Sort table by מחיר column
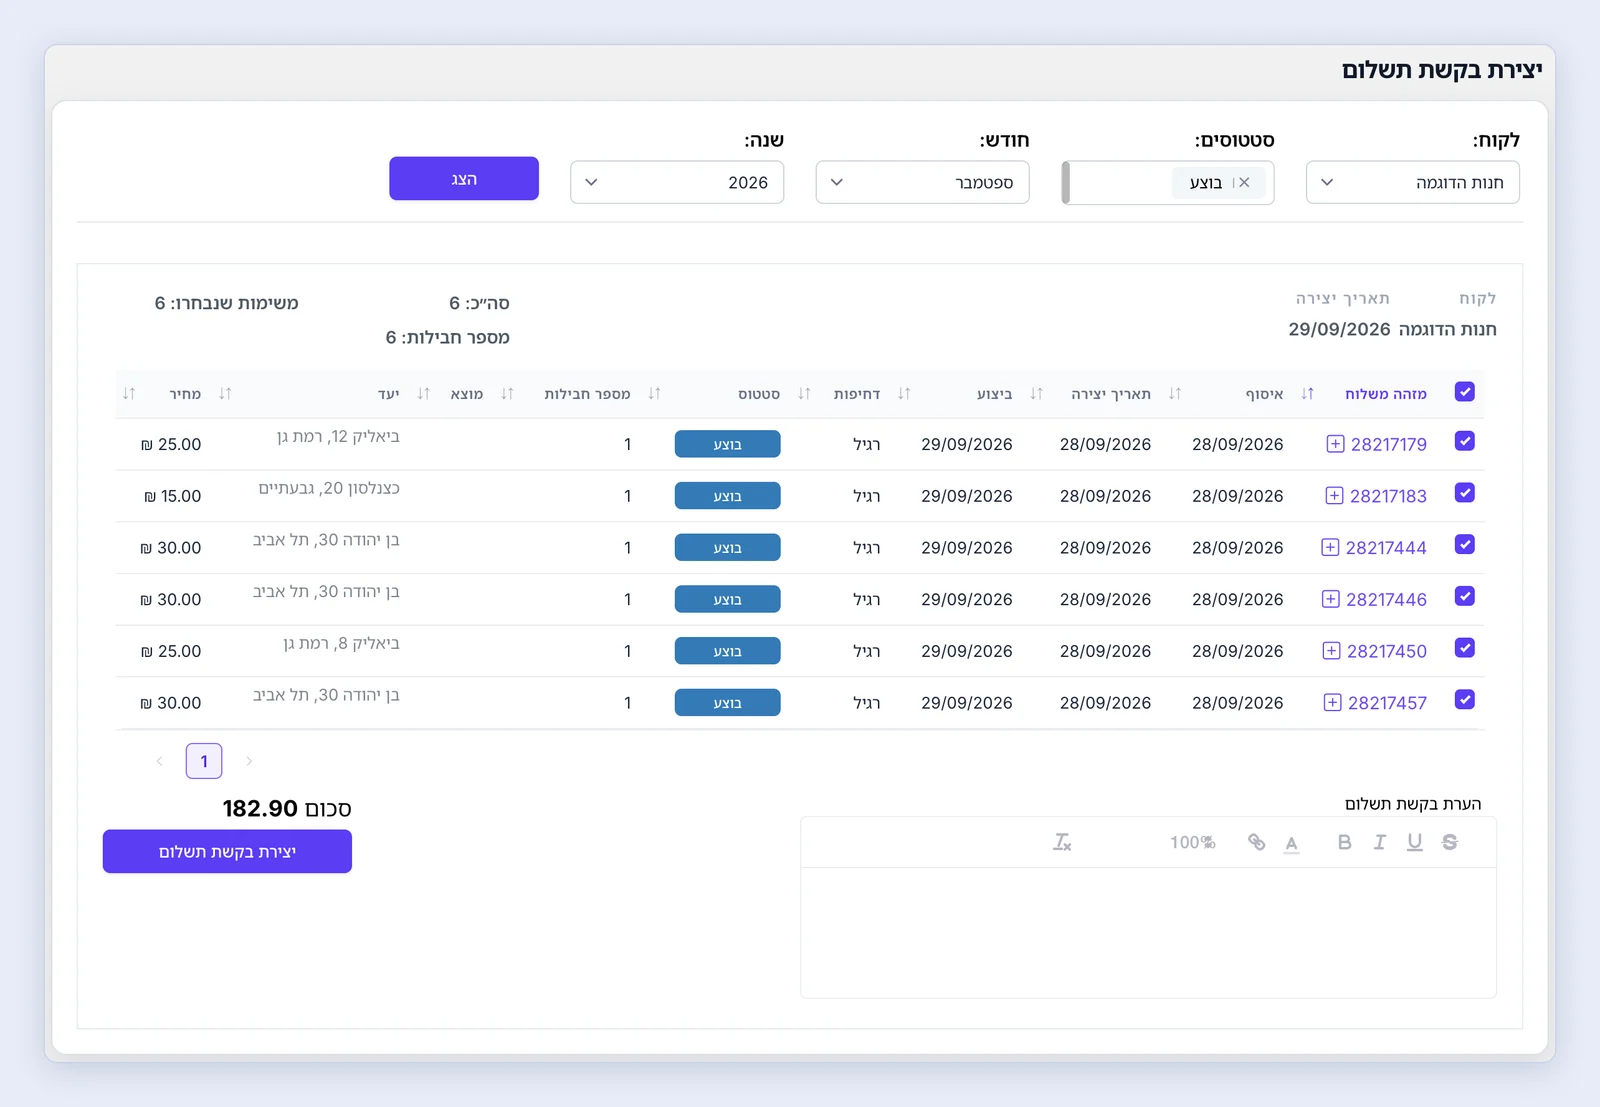The width and height of the screenshot is (1600, 1107). pyautogui.click(x=129, y=394)
